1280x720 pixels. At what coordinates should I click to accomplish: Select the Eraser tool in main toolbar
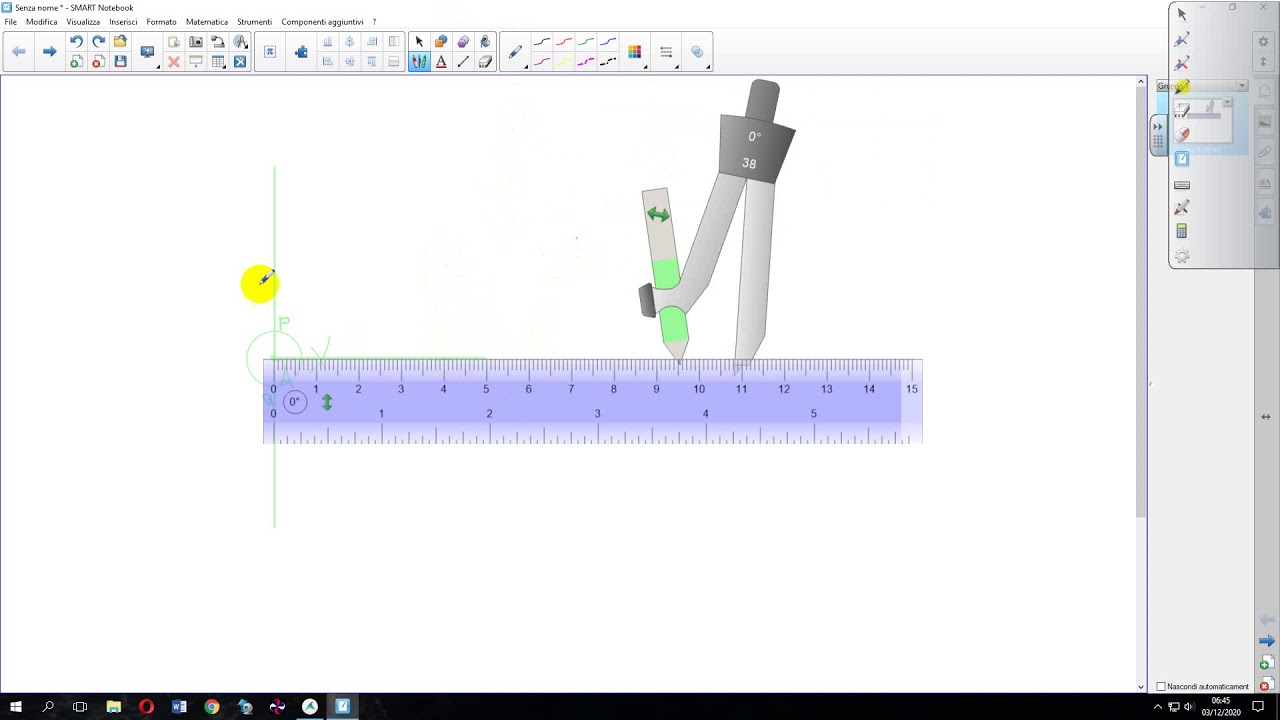pyautogui.click(x=485, y=62)
